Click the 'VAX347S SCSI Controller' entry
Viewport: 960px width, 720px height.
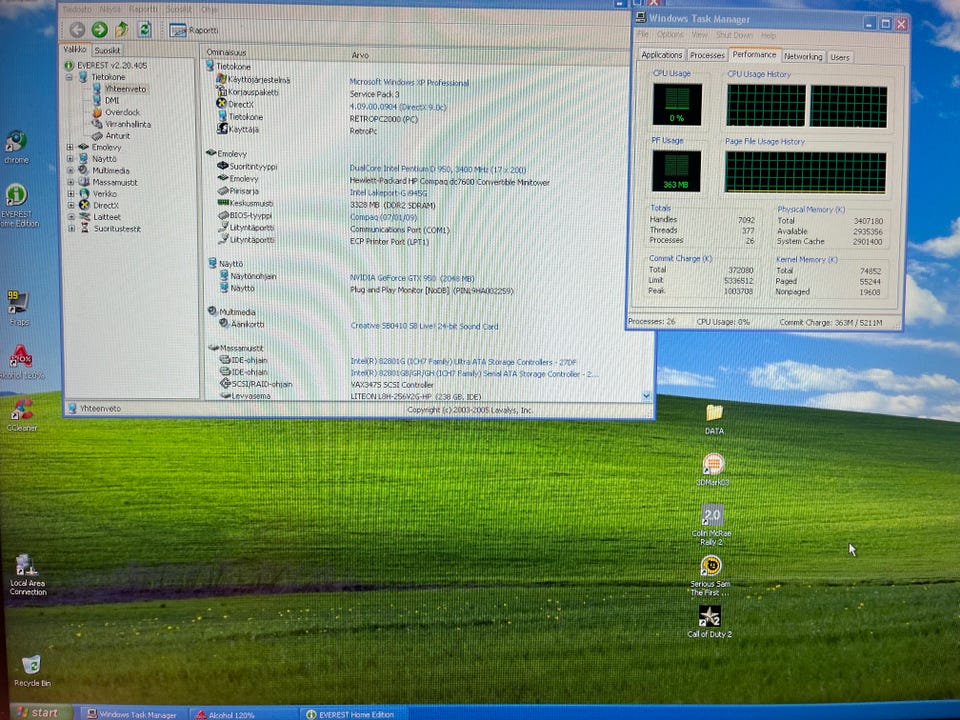coord(392,384)
